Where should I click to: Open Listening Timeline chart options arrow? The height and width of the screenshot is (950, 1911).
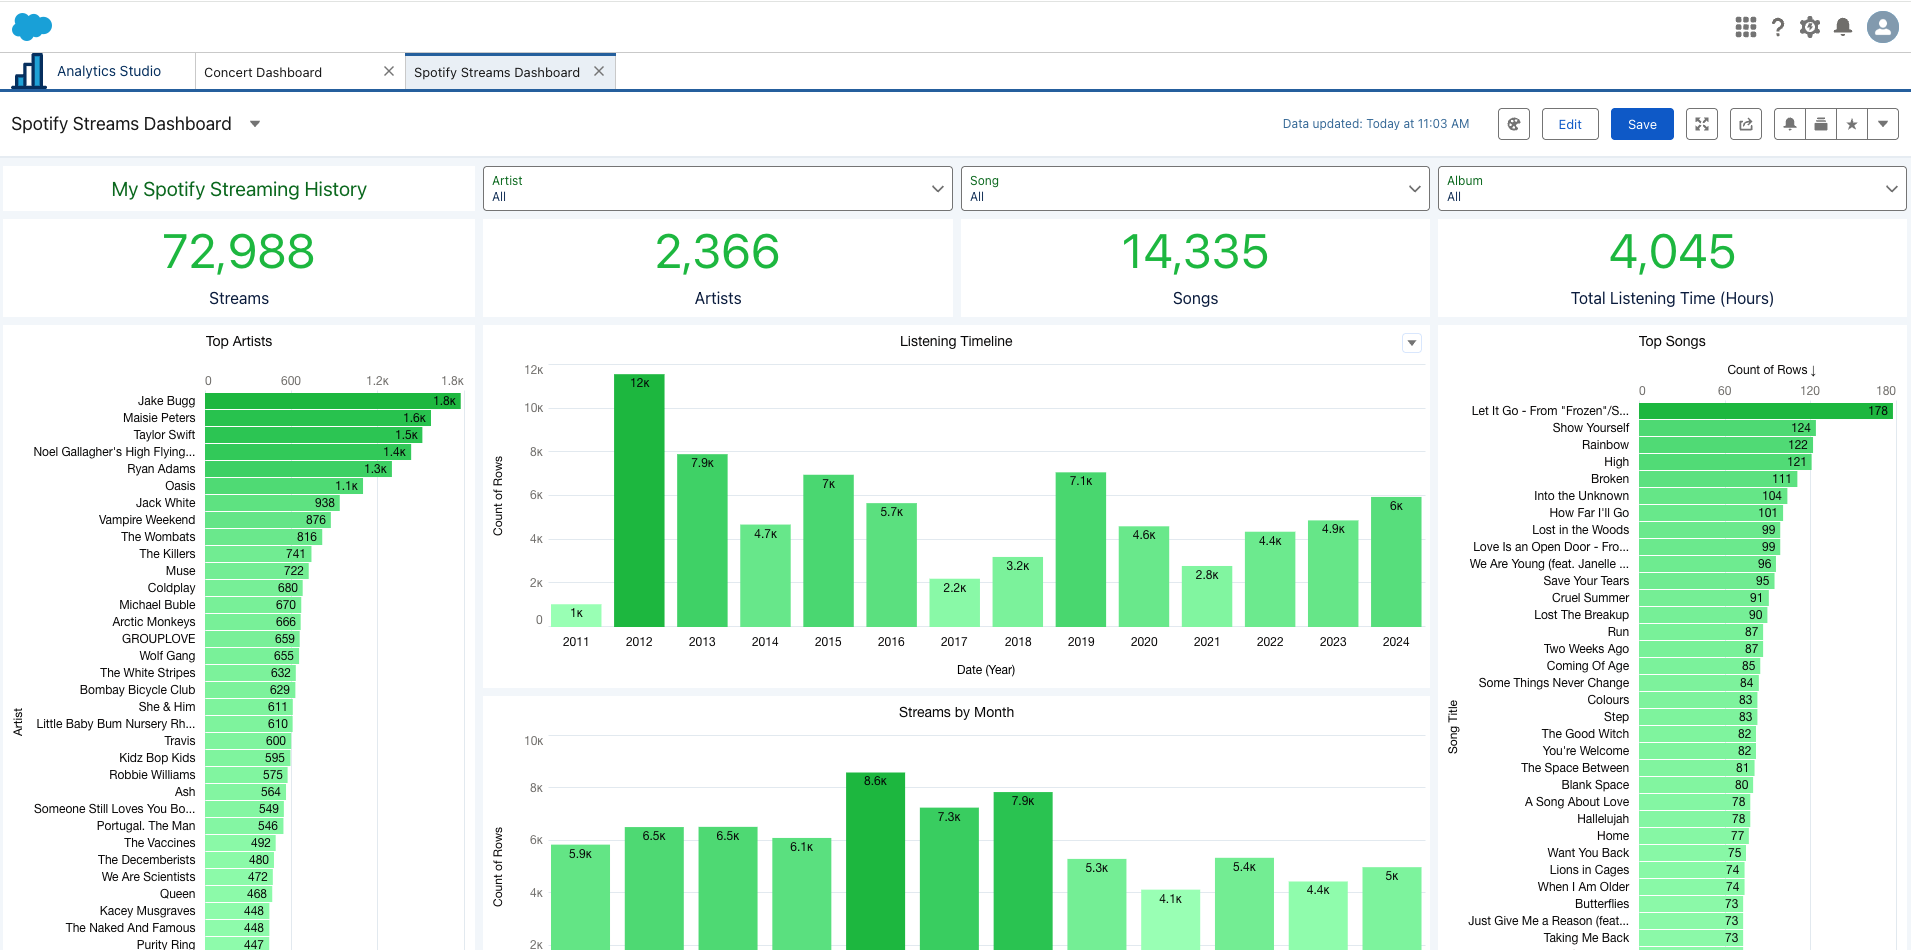point(1411,343)
